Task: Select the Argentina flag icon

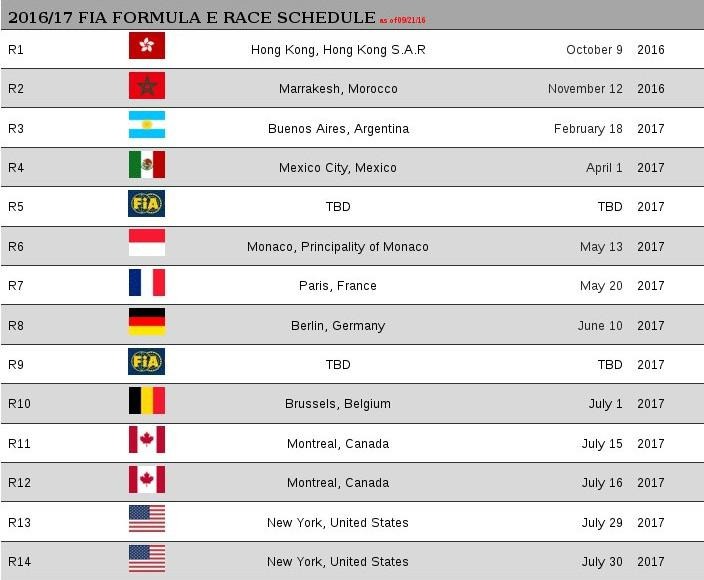Action: pos(147,124)
